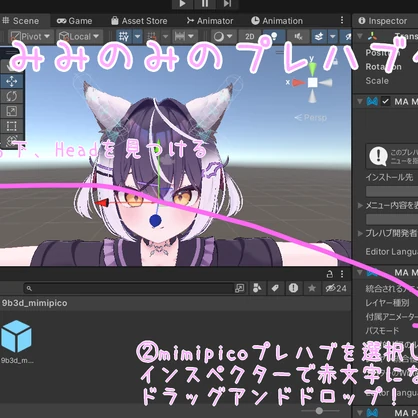
Task: Open Search by Import Log Type filter
Action: coord(293,288)
